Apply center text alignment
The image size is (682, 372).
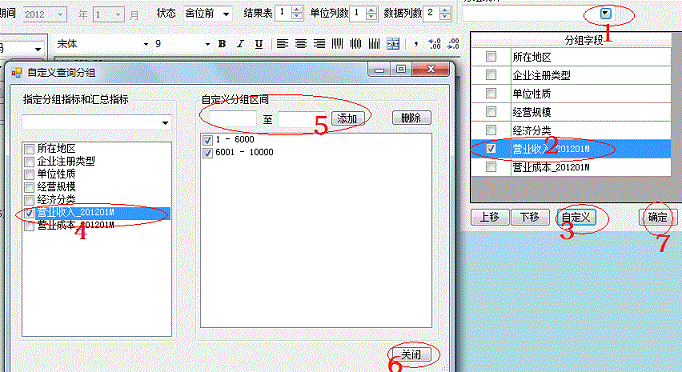click(x=301, y=44)
